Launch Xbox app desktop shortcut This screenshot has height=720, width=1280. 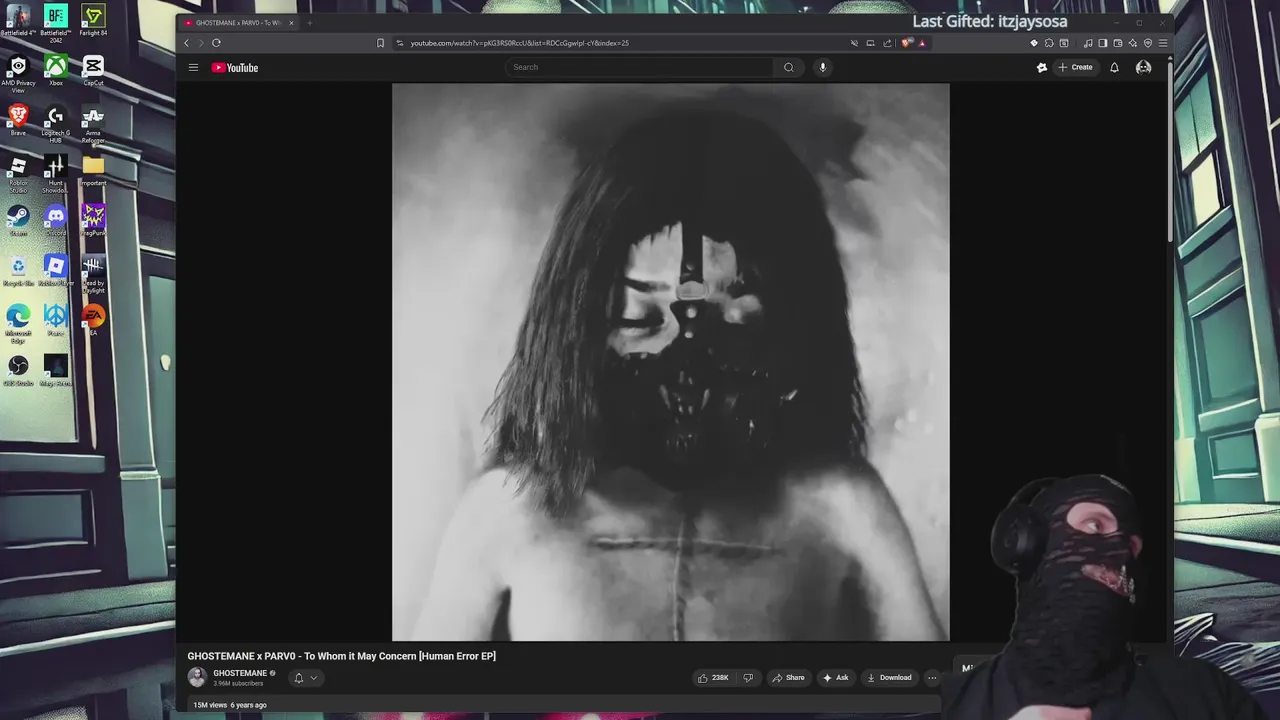pos(56,71)
